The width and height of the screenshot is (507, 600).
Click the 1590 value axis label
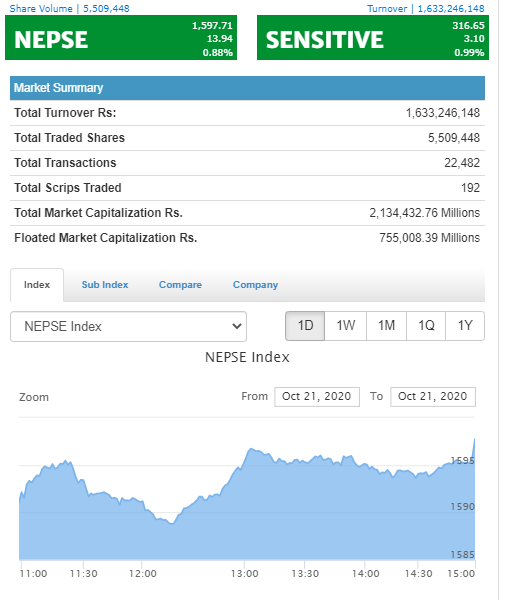point(463,507)
